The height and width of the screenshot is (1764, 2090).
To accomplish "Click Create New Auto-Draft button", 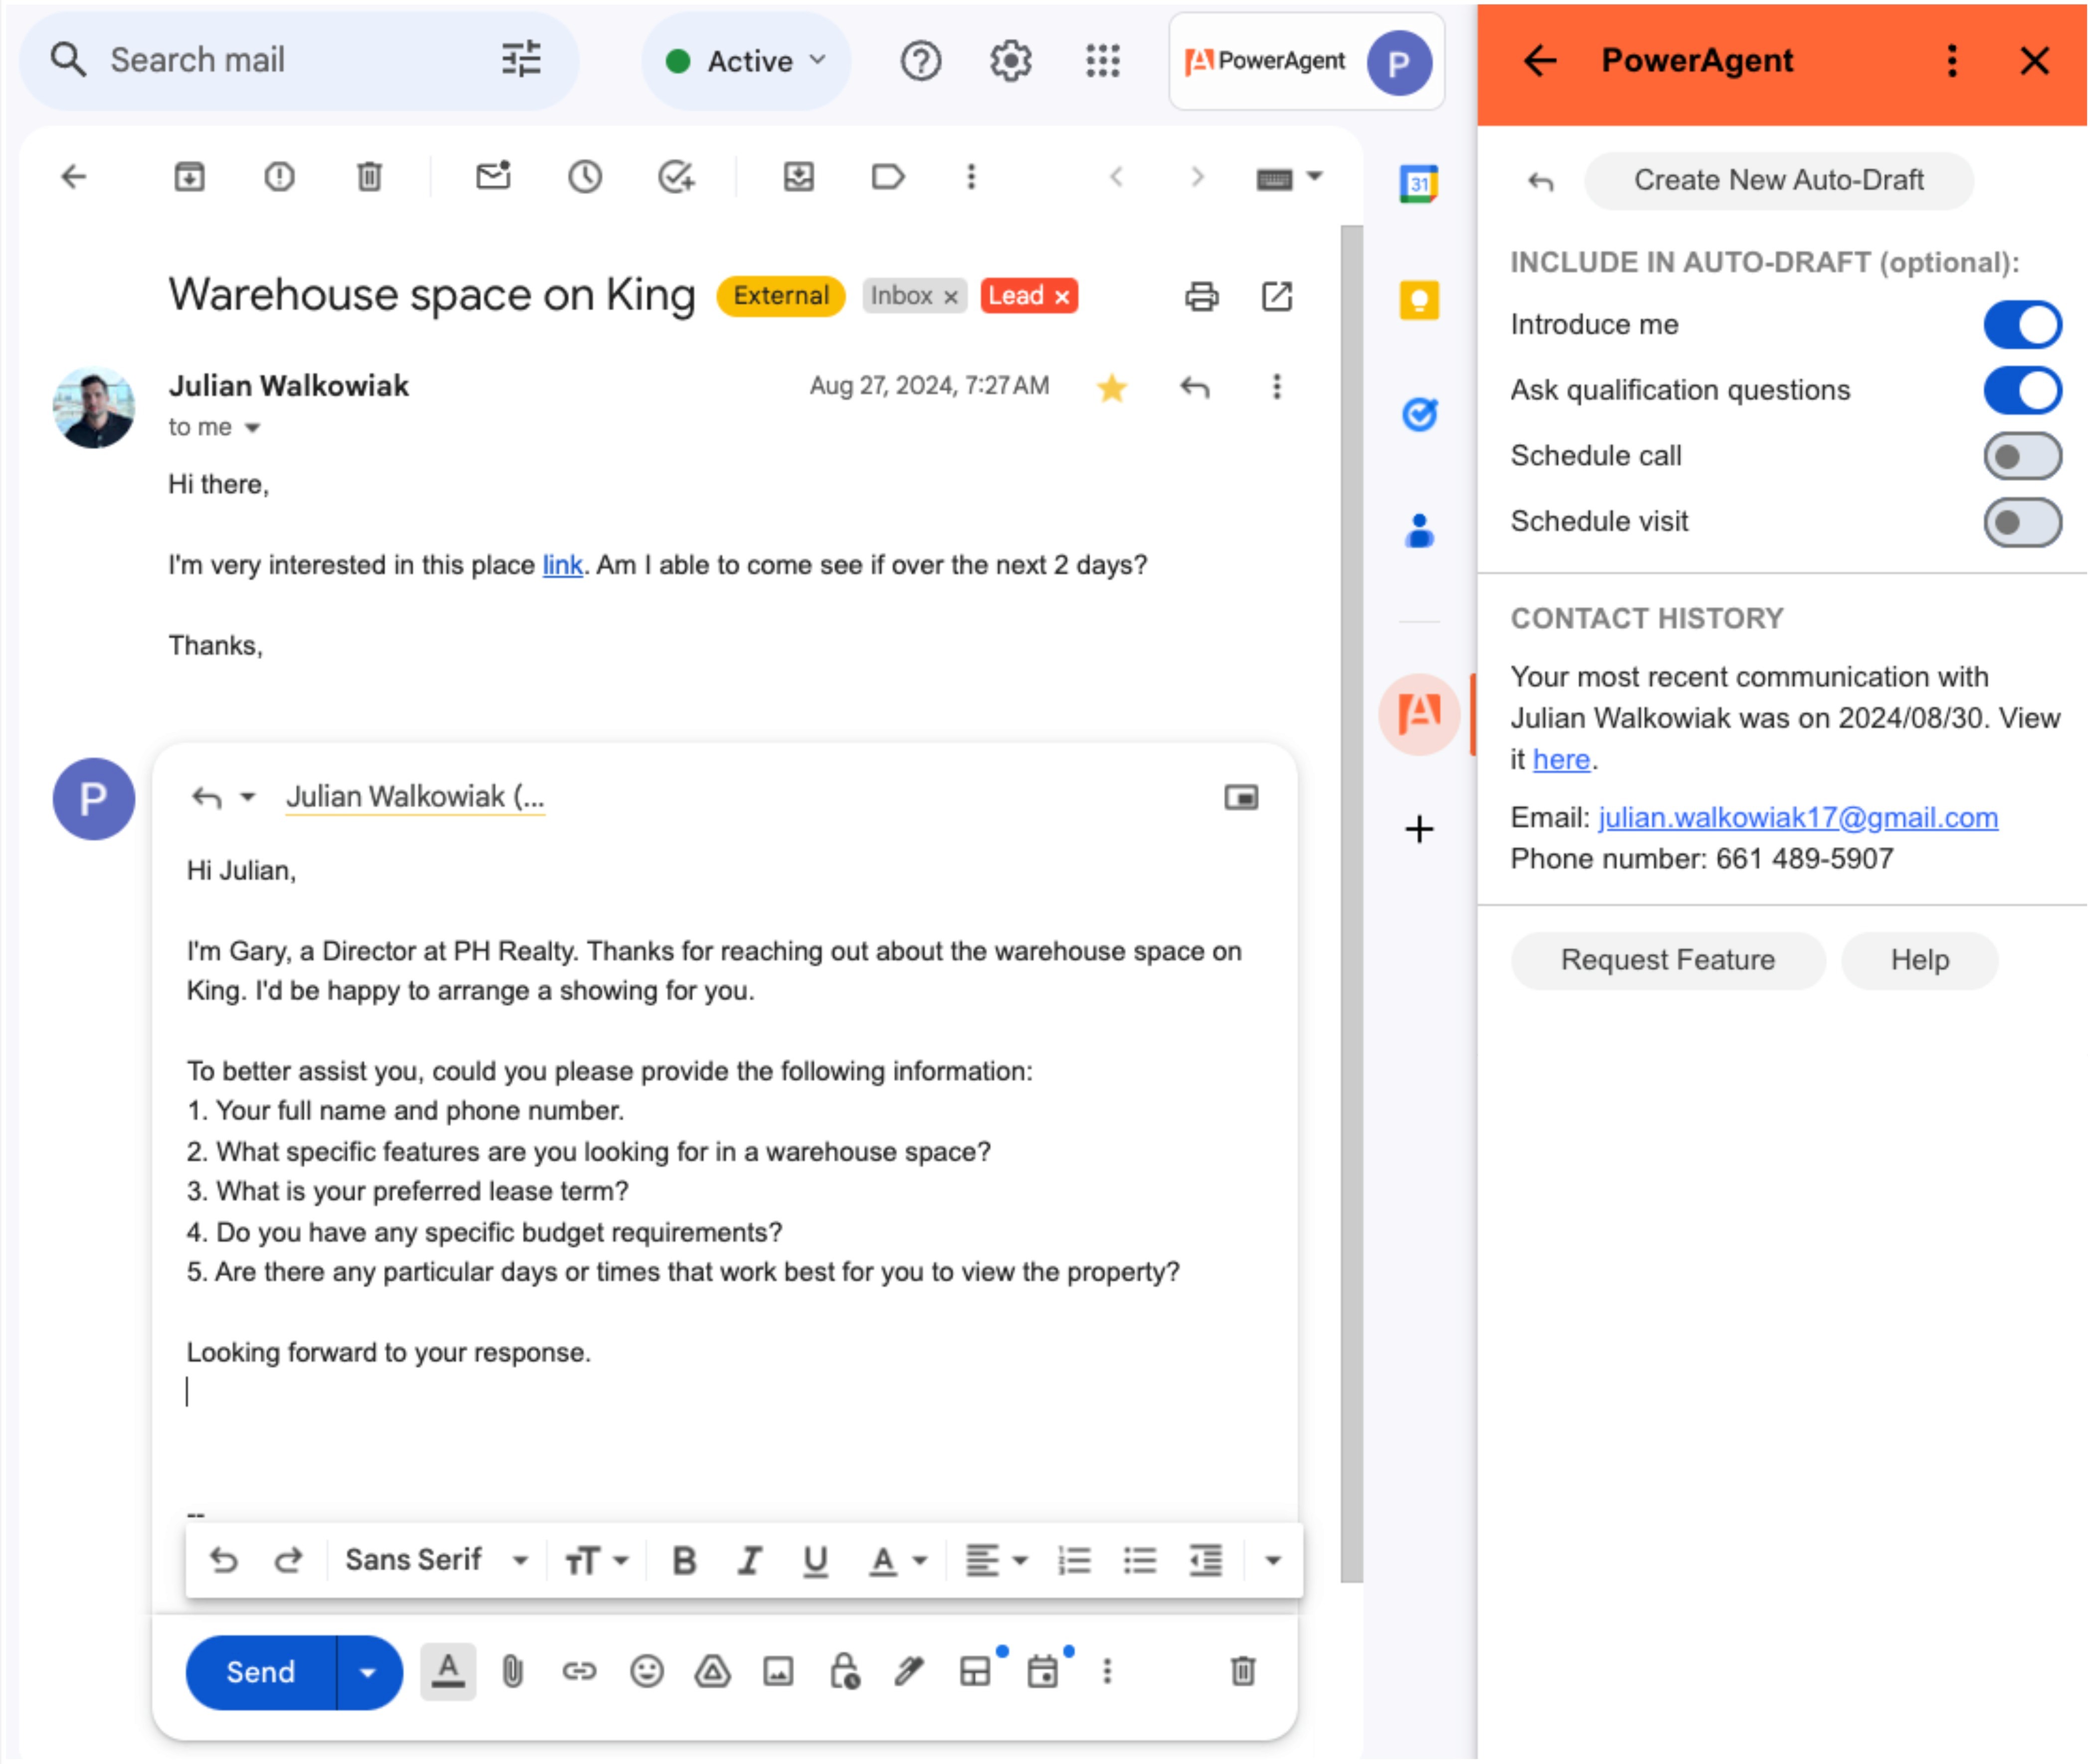I will coord(1778,180).
